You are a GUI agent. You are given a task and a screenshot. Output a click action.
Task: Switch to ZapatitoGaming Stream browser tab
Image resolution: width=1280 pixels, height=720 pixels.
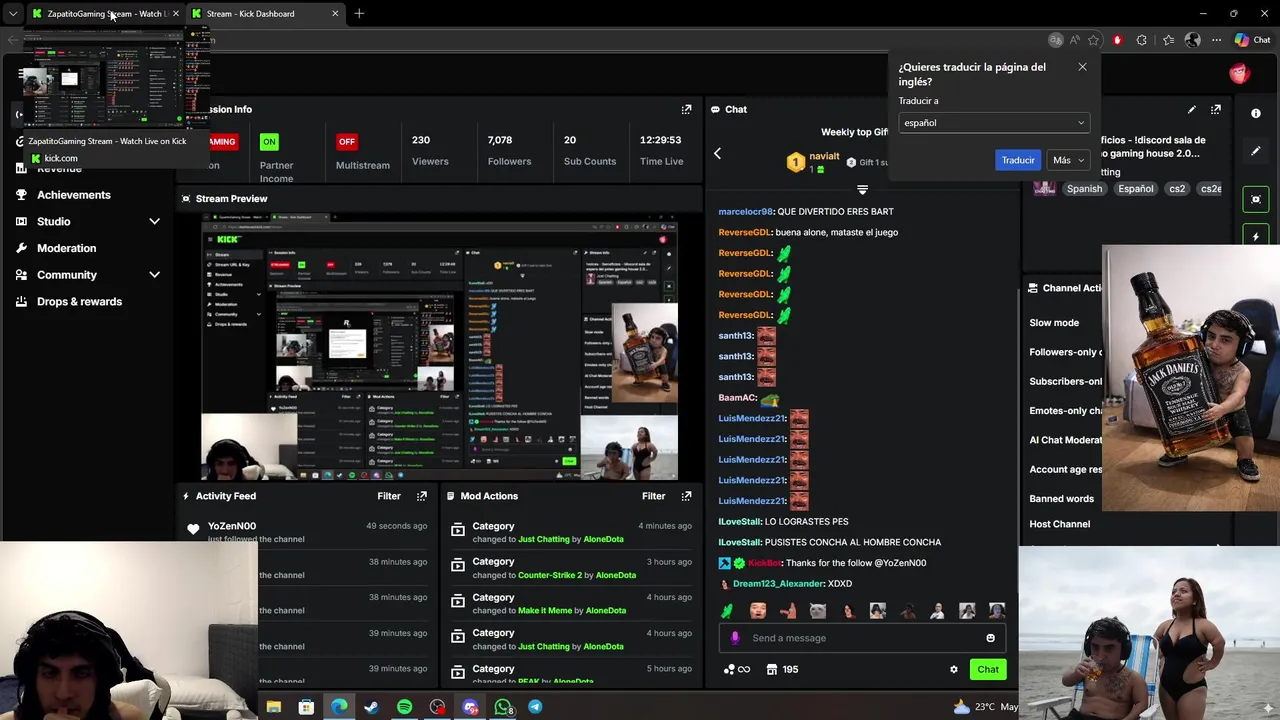click(x=105, y=13)
